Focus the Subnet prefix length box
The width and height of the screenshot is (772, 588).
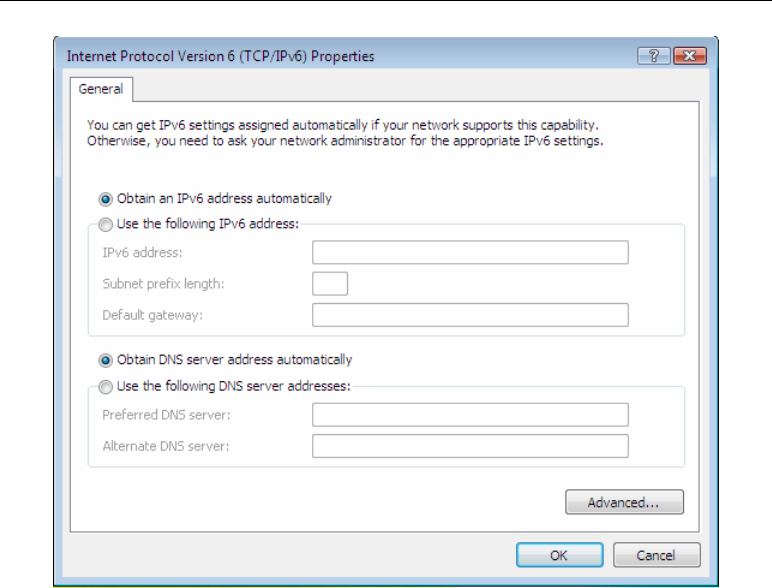pyautogui.click(x=330, y=284)
